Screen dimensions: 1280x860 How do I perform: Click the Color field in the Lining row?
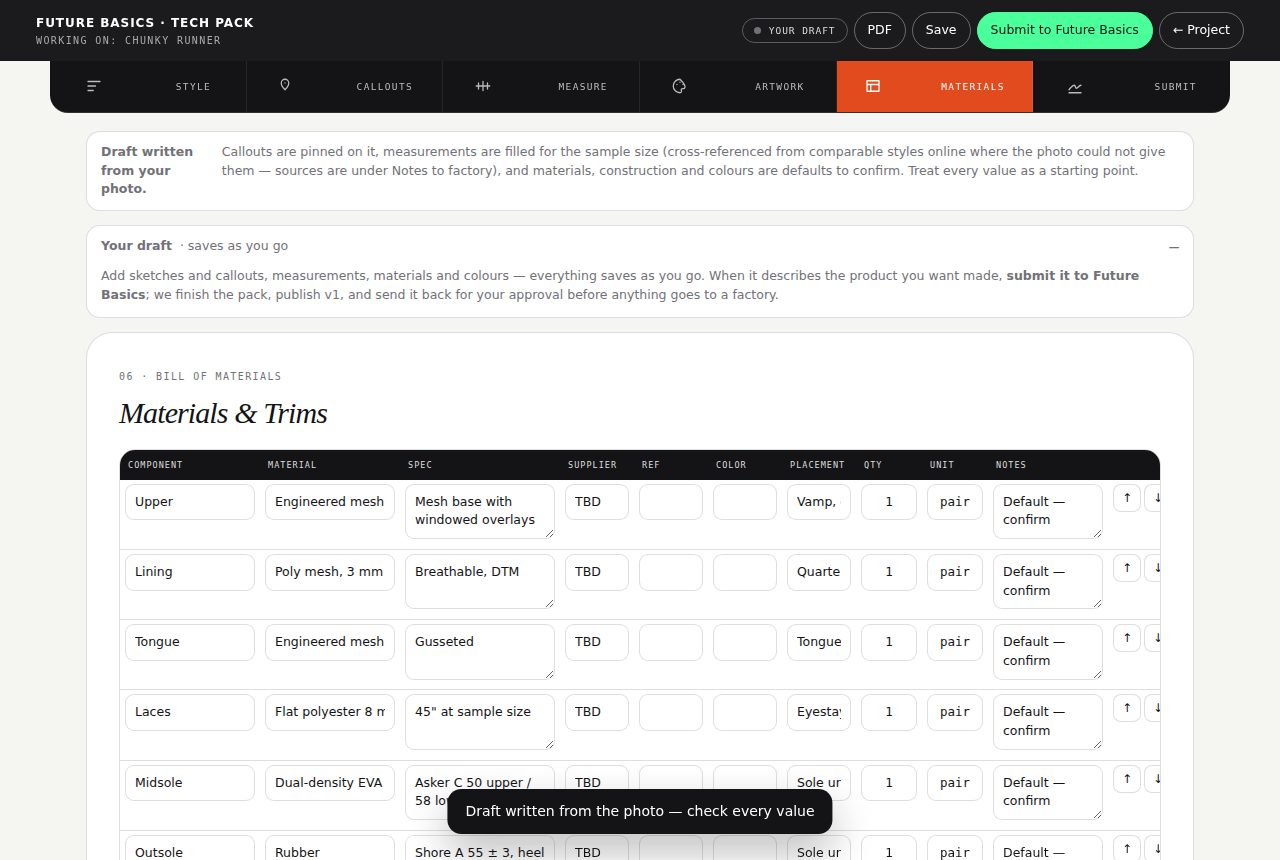point(745,572)
